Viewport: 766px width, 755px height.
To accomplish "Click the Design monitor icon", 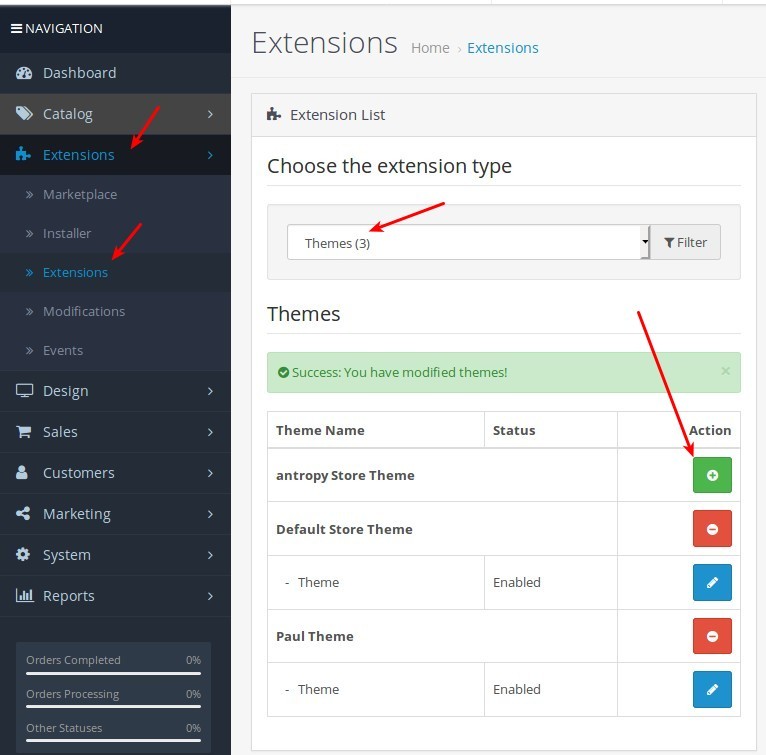I will [24, 390].
